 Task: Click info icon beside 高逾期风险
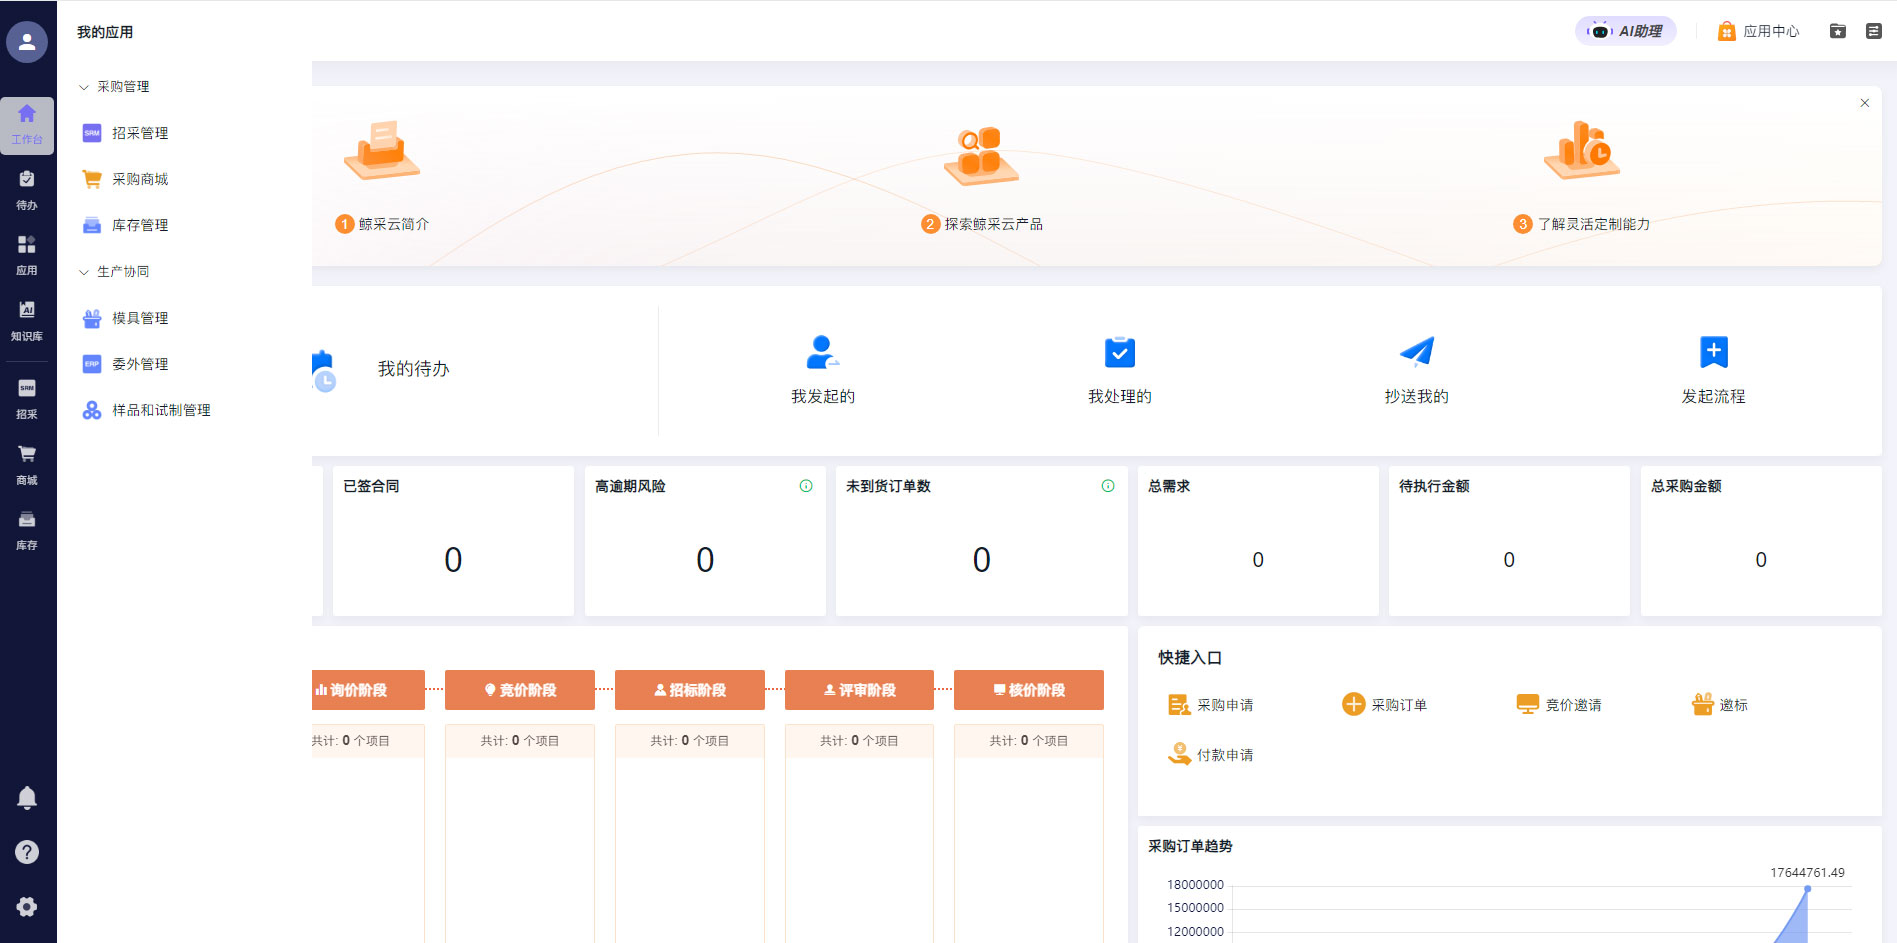coord(806,486)
